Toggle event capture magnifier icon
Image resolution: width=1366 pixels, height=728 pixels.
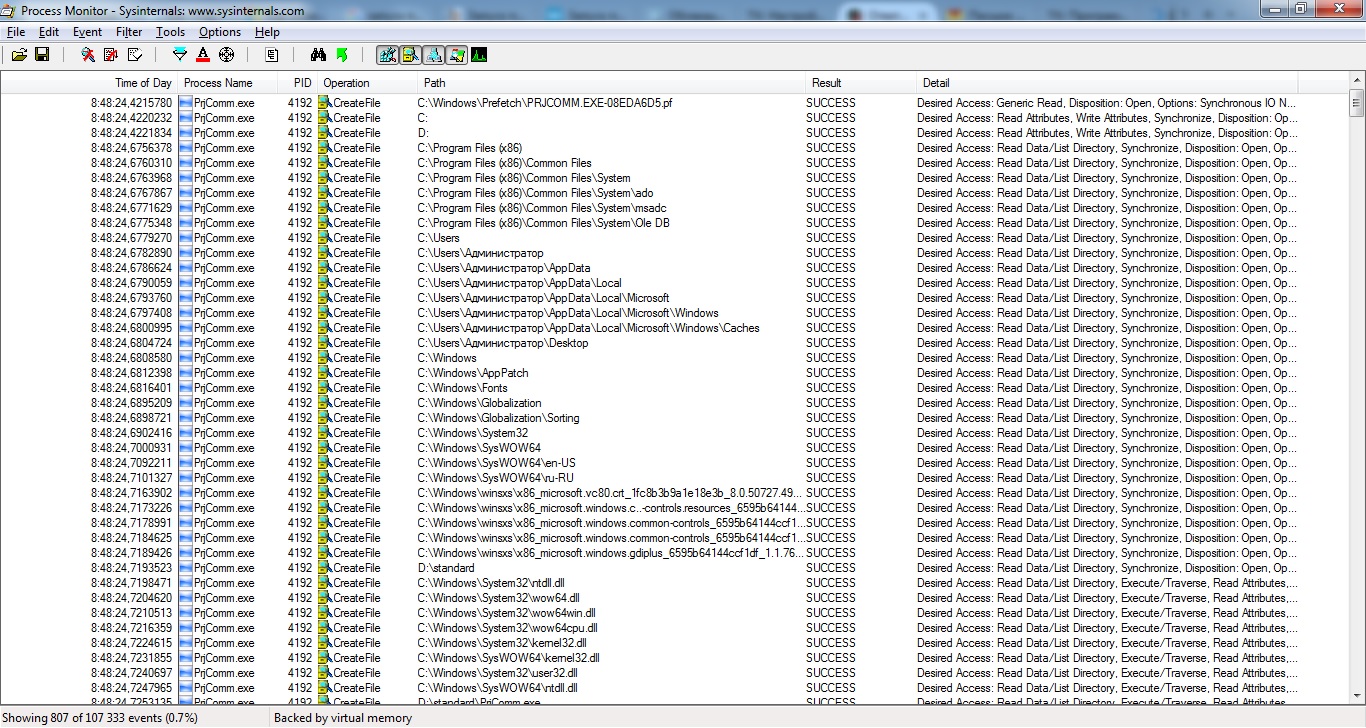pyautogui.click(x=88, y=55)
